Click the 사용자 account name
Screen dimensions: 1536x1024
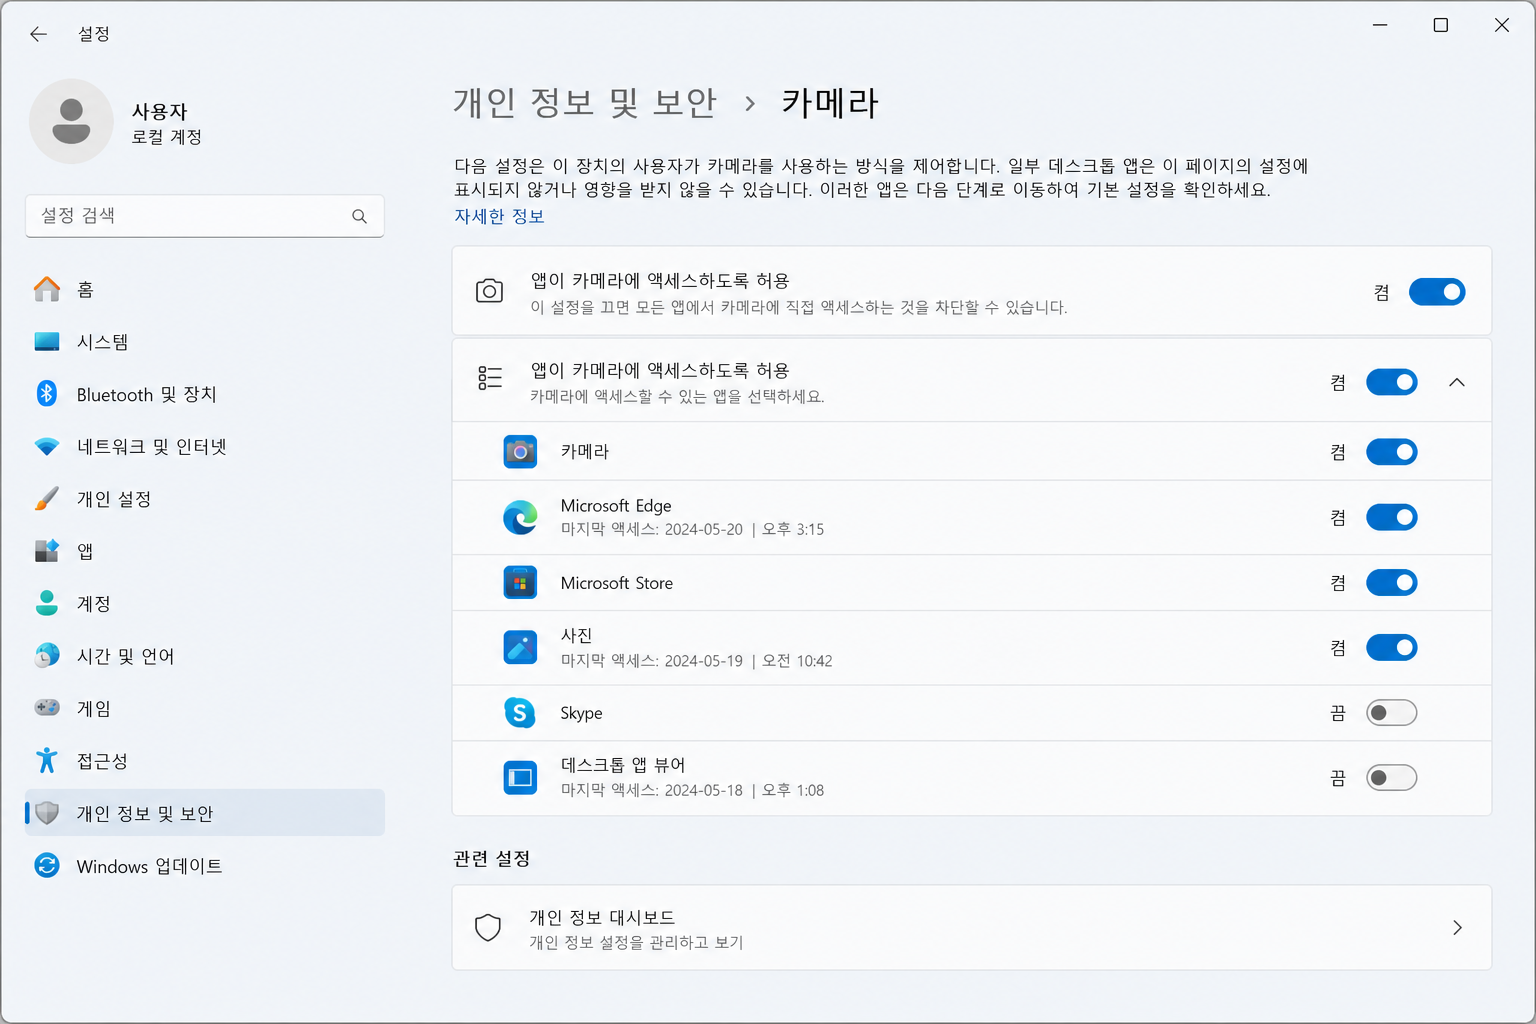click(160, 111)
